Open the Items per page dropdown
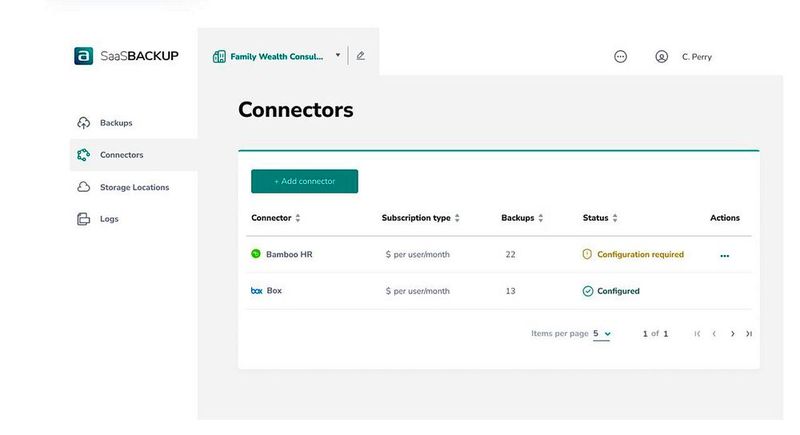The image size is (800, 435). 601,334
